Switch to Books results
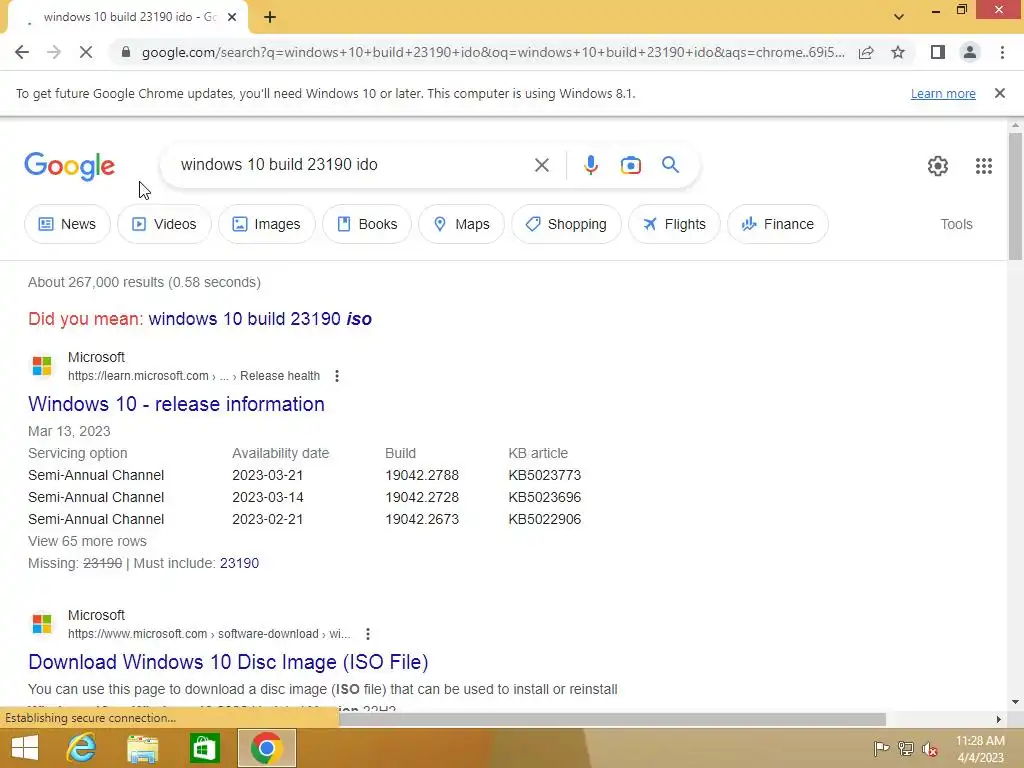The width and height of the screenshot is (1024, 768). click(x=366, y=224)
